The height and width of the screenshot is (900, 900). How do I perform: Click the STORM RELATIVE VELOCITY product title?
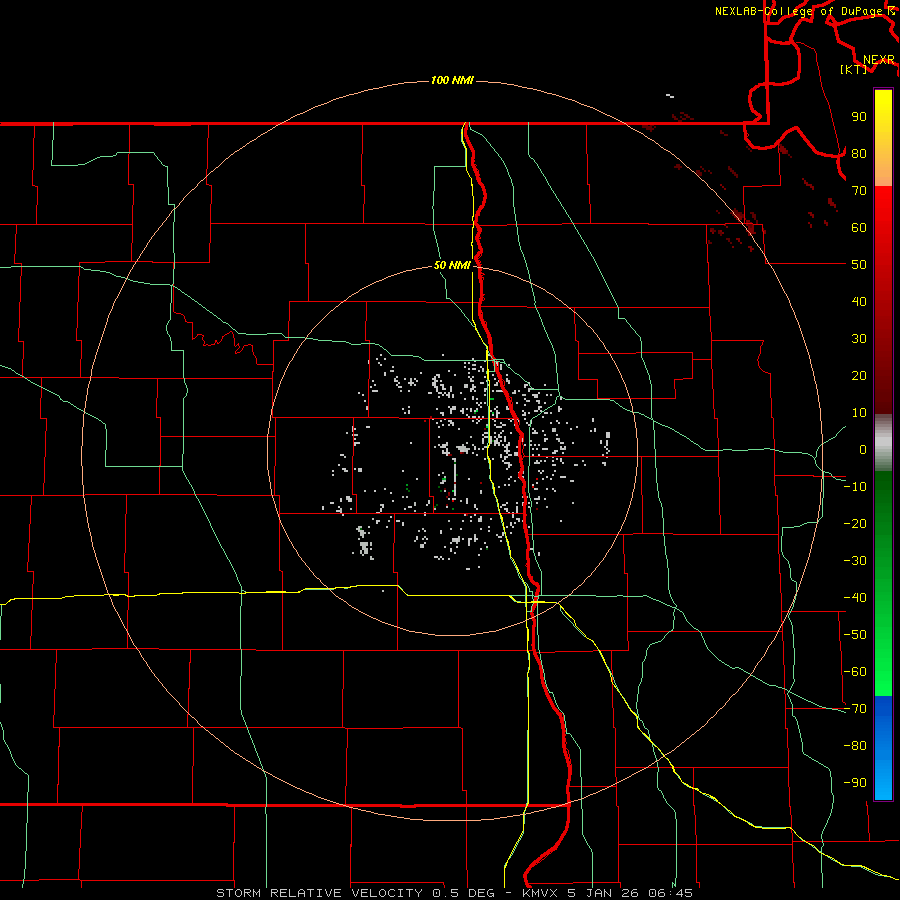[x=319, y=893]
